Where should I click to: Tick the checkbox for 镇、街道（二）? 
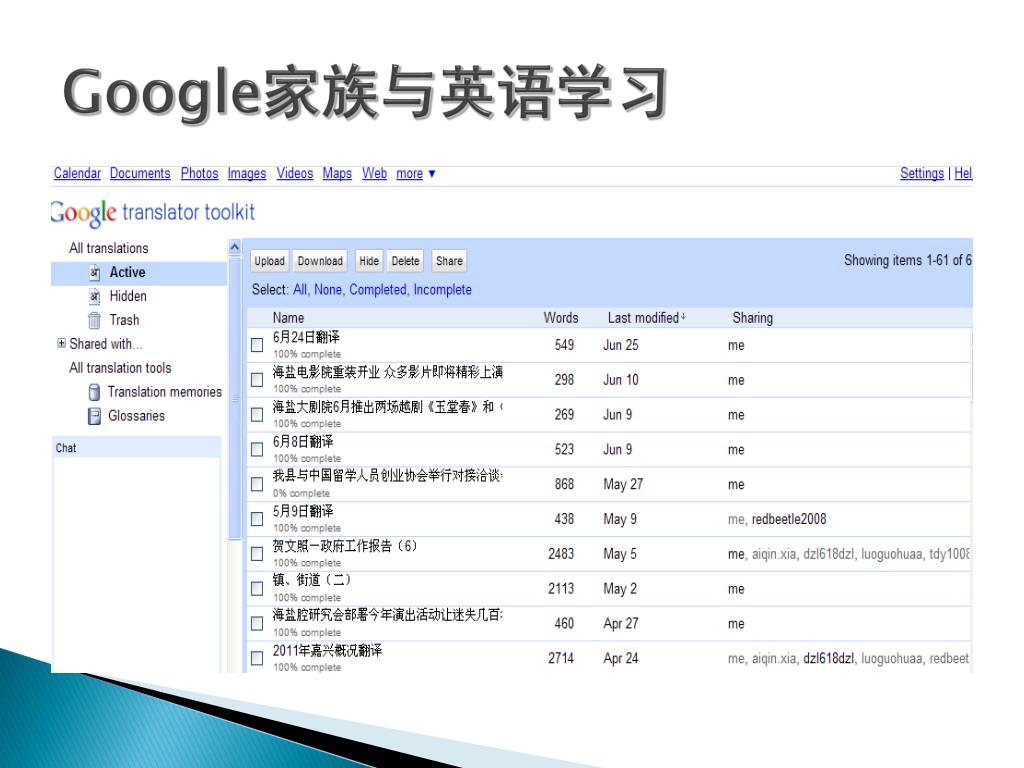(x=257, y=588)
